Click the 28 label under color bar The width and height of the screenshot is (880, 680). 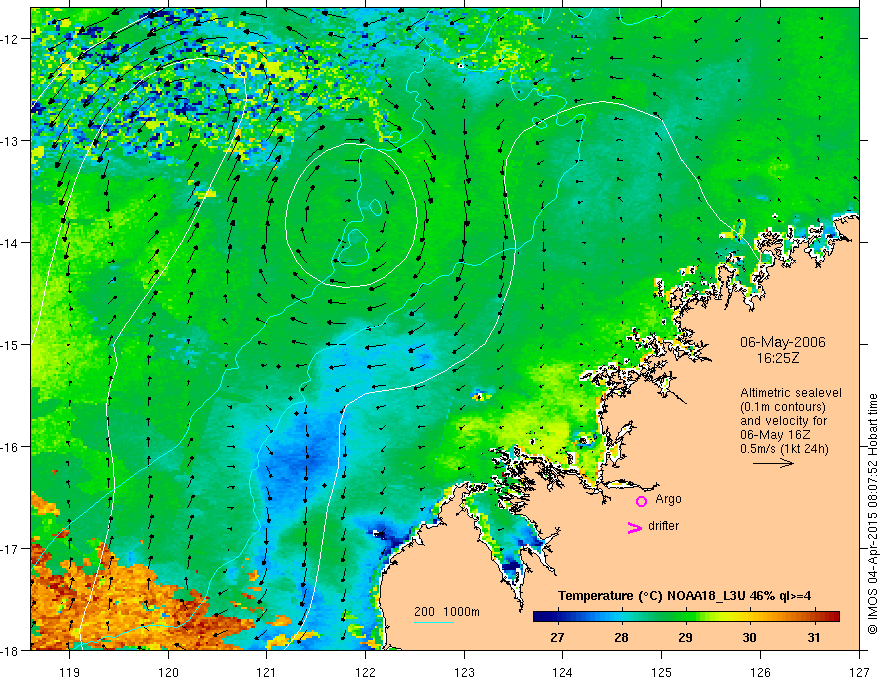pyautogui.click(x=621, y=637)
